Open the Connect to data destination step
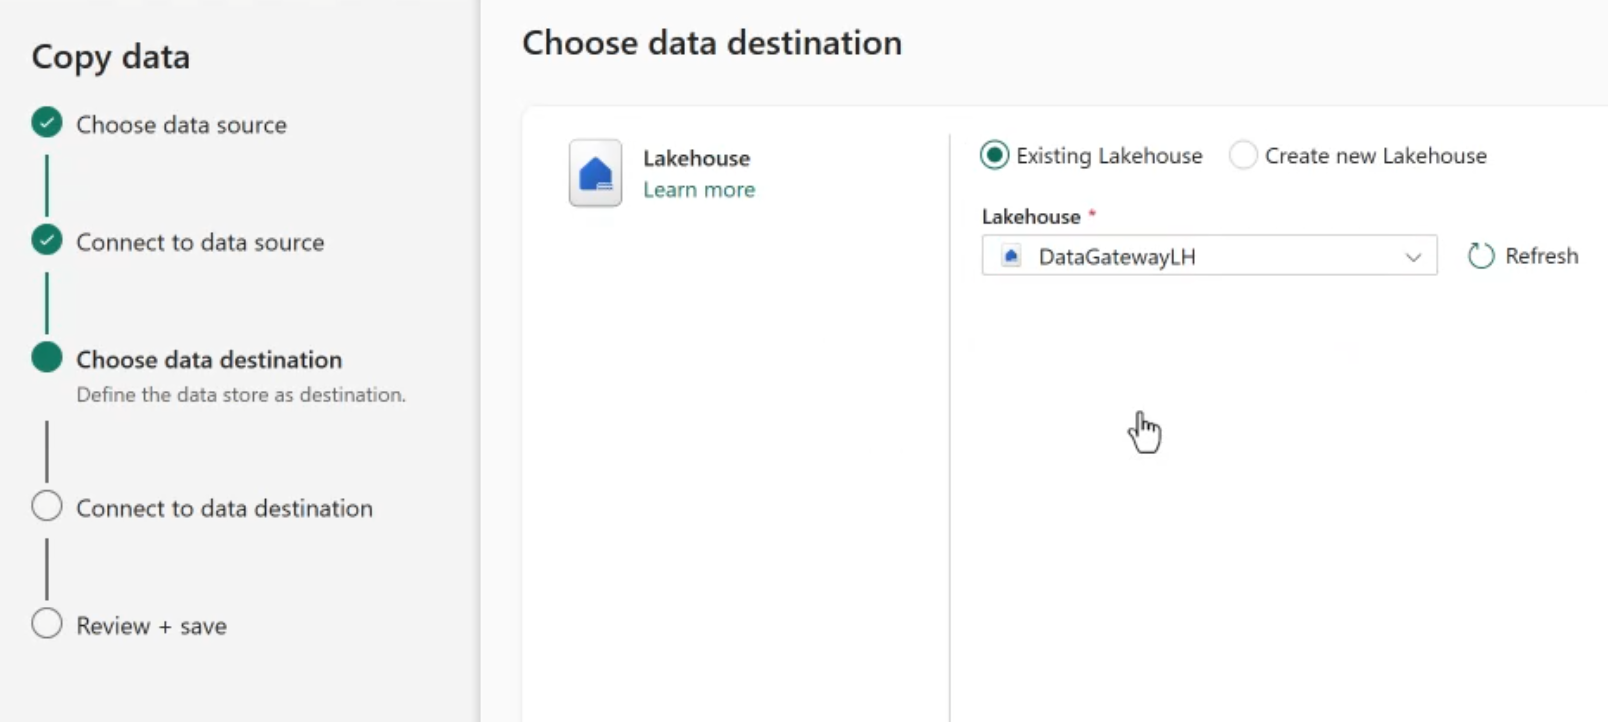The image size is (1608, 722). (224, 508)
